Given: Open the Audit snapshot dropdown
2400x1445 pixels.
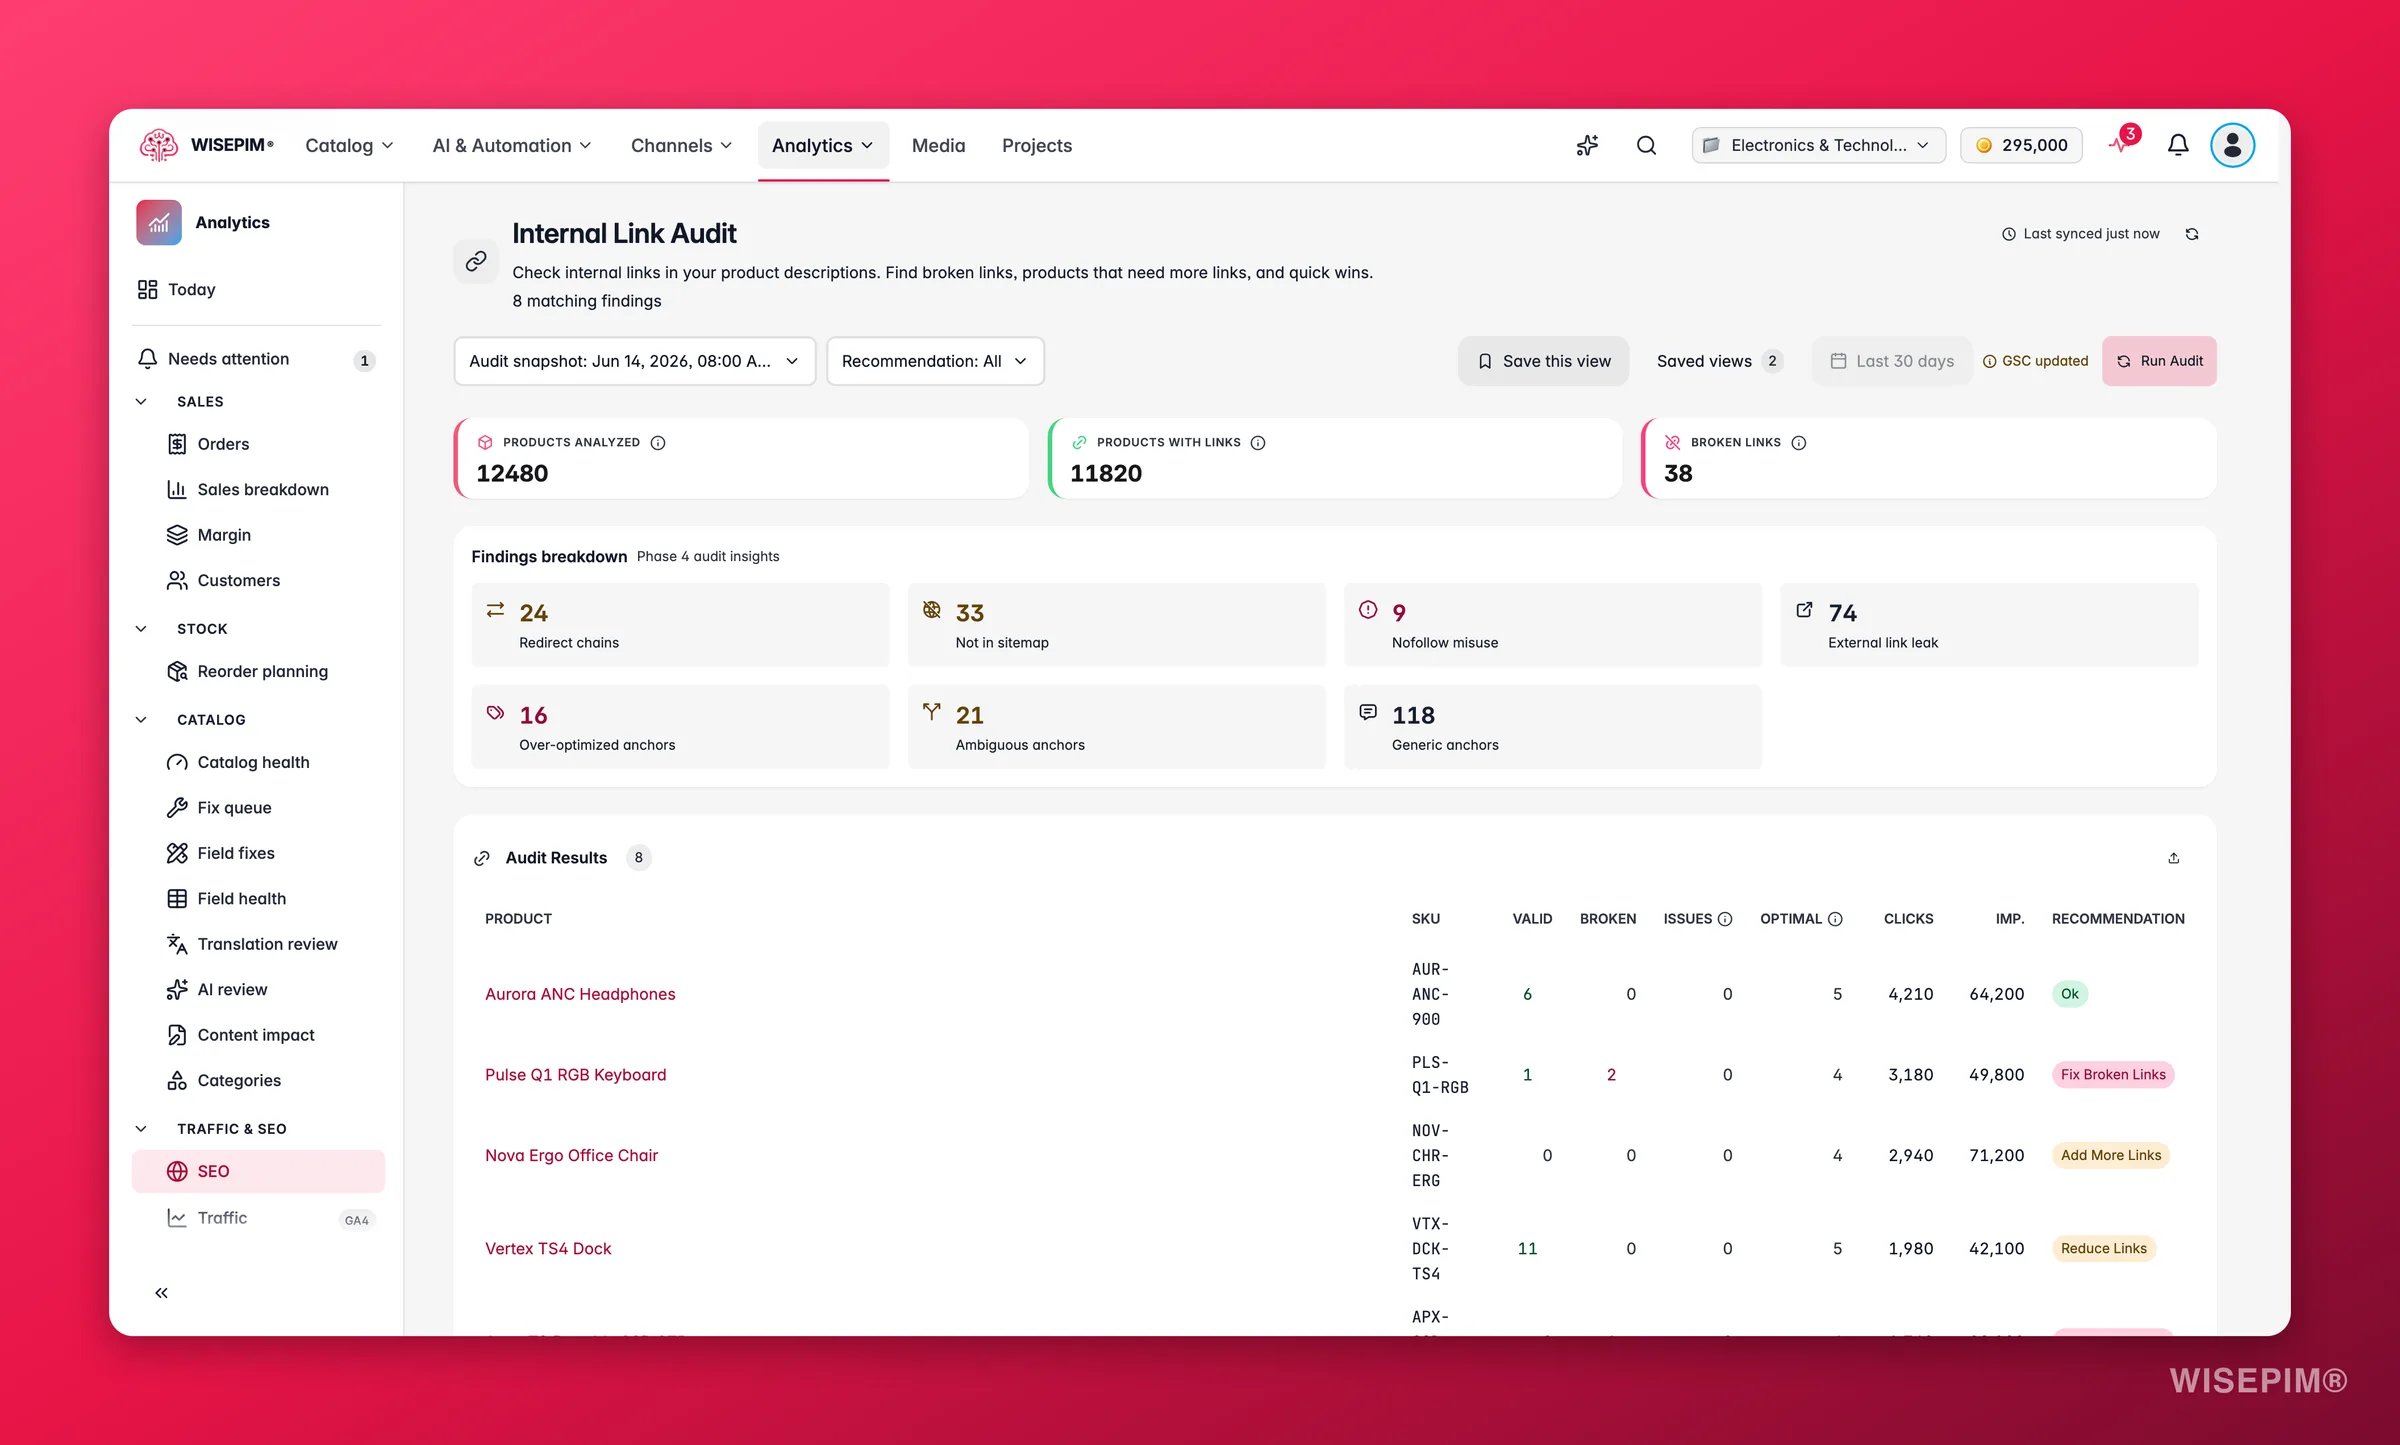Looking at the screenshot, I should 635,361.
